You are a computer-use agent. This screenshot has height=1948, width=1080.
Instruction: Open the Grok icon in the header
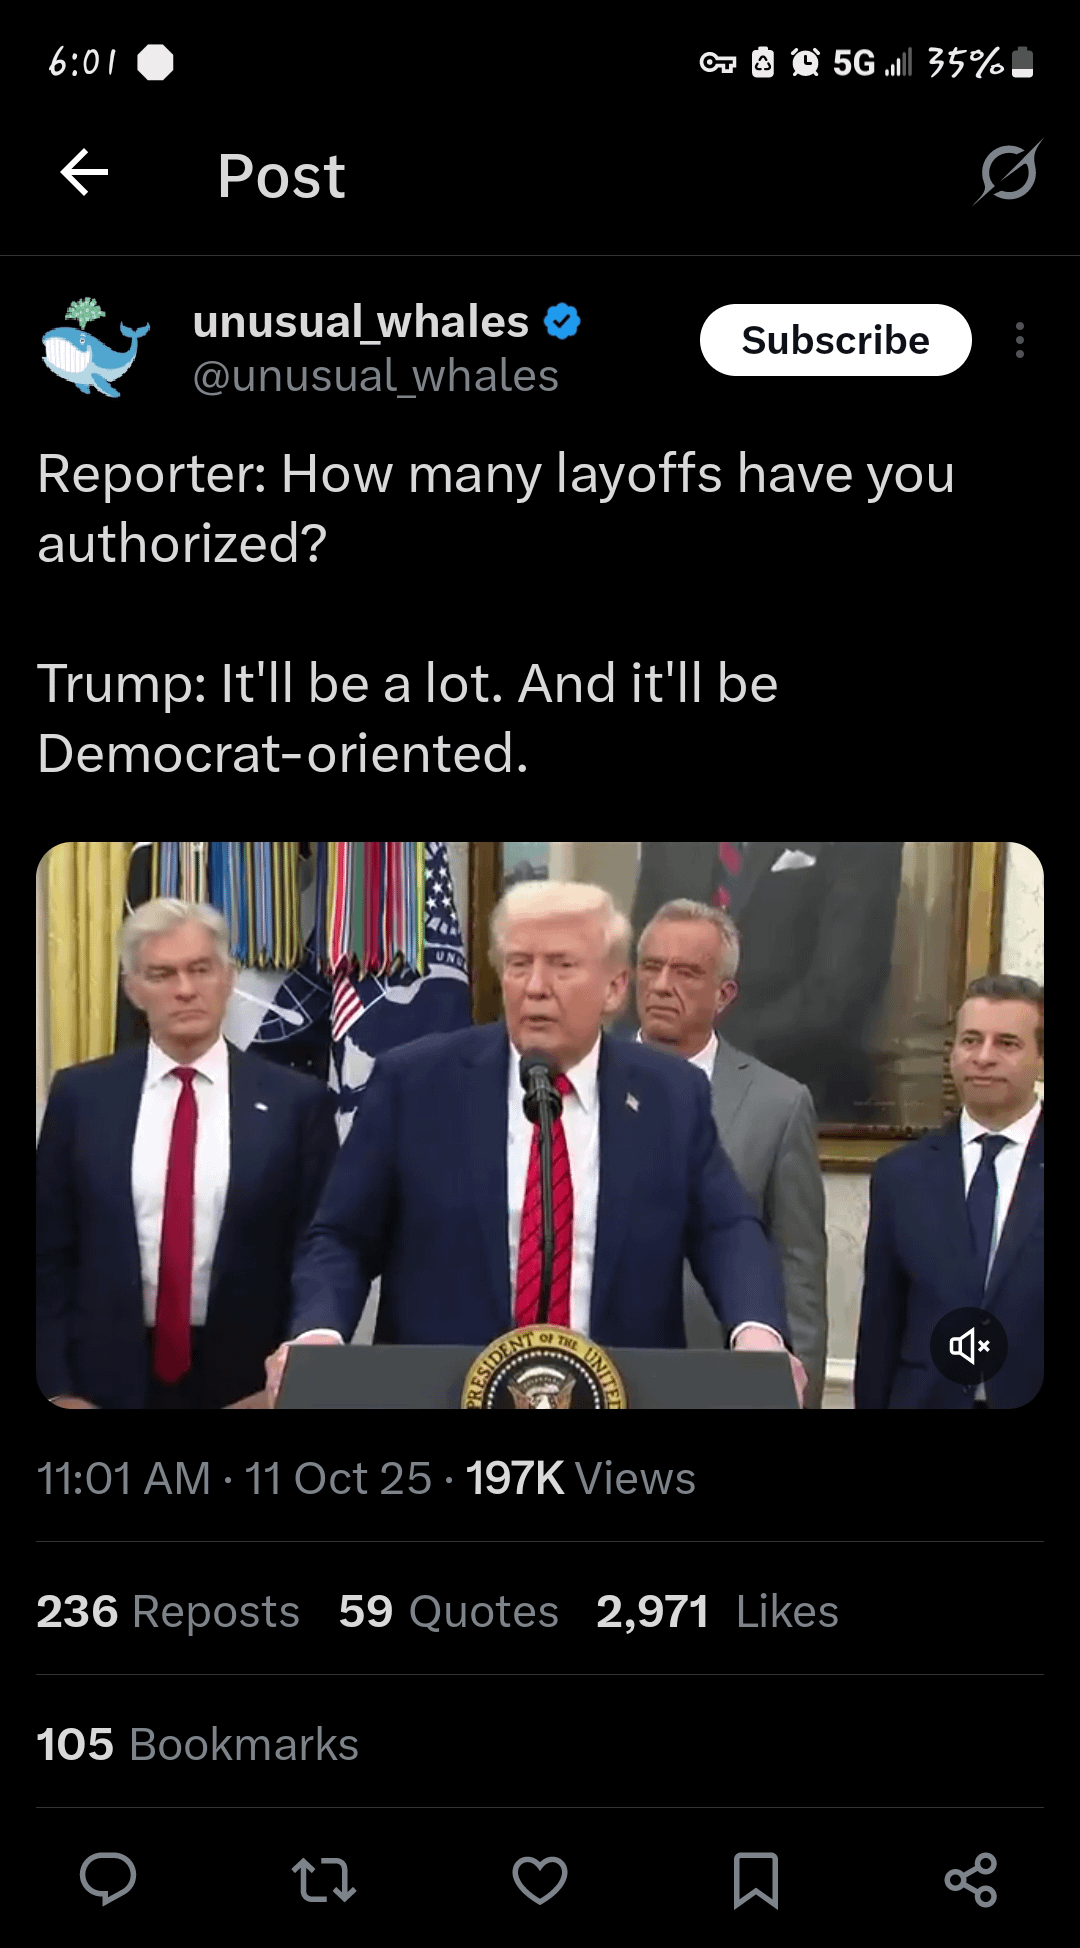(1008, 173)
